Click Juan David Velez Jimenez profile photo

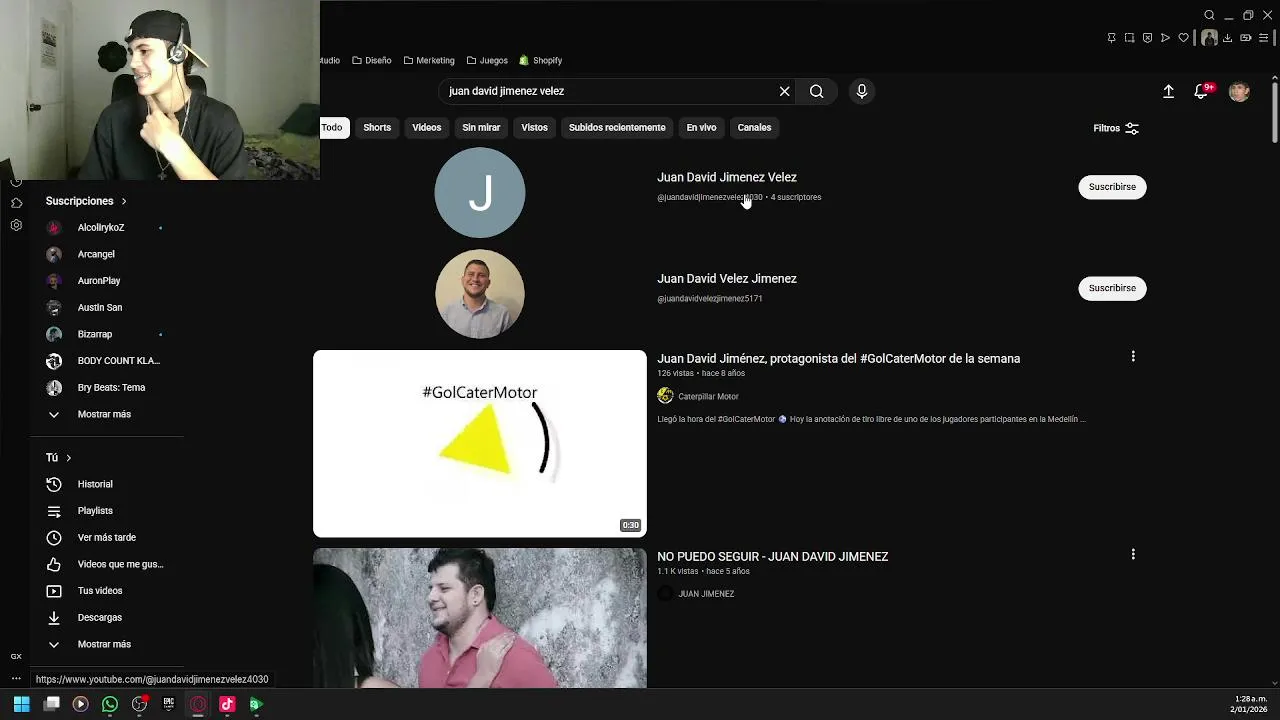coord(480,294)
